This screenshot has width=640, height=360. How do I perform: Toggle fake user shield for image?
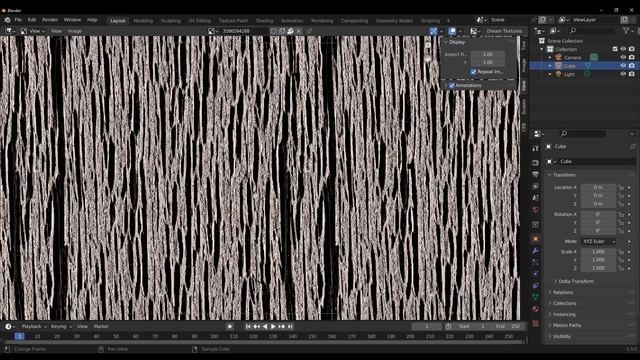[x=273, y=31]
